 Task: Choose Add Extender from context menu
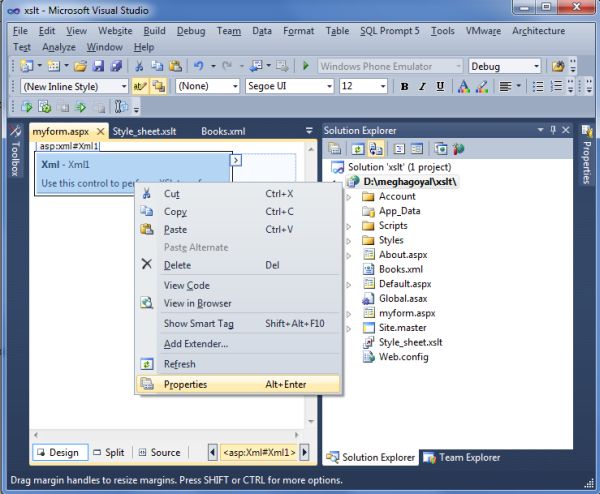[238, 344]
